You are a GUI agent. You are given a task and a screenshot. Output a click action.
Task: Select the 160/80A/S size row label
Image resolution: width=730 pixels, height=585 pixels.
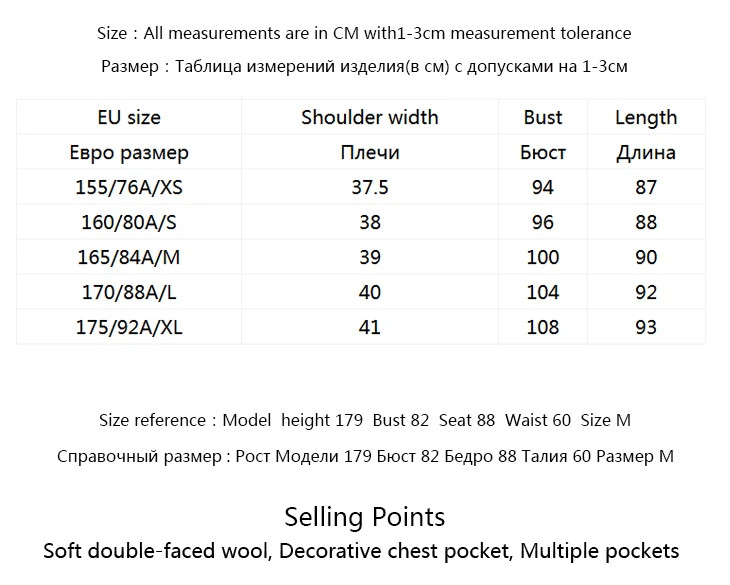coord(129,222)
